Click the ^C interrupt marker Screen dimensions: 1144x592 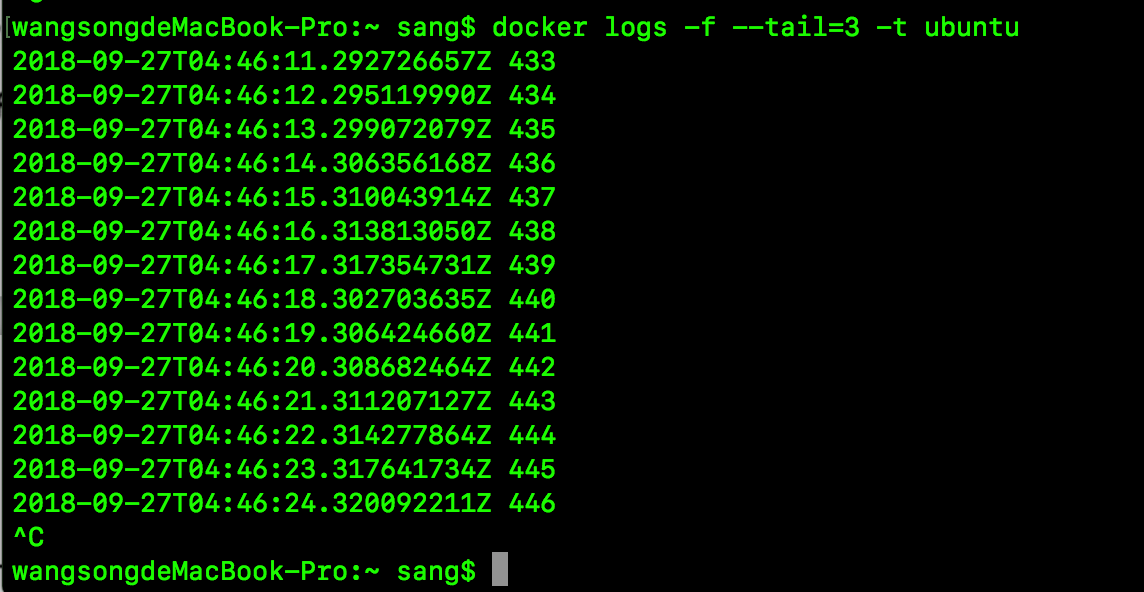point(28,538)
